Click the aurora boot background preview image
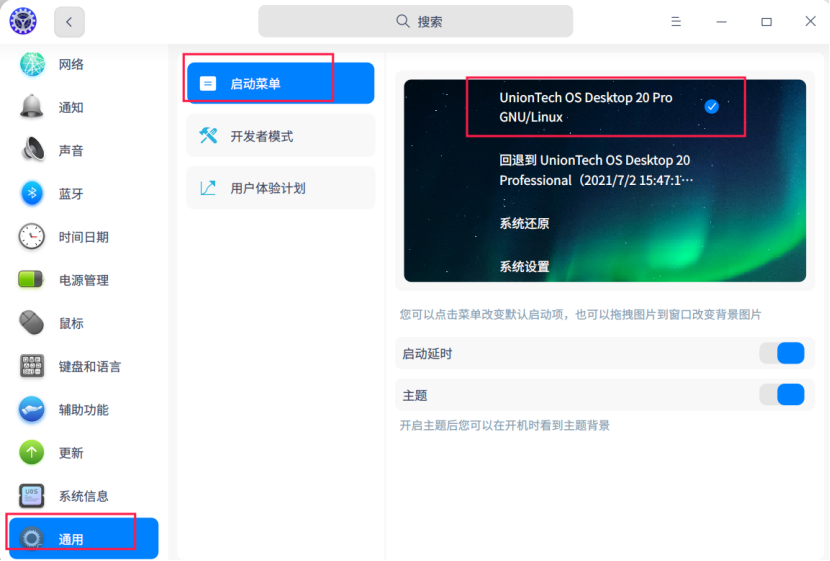Screen dimensions: 830x561 pos(605,180)
